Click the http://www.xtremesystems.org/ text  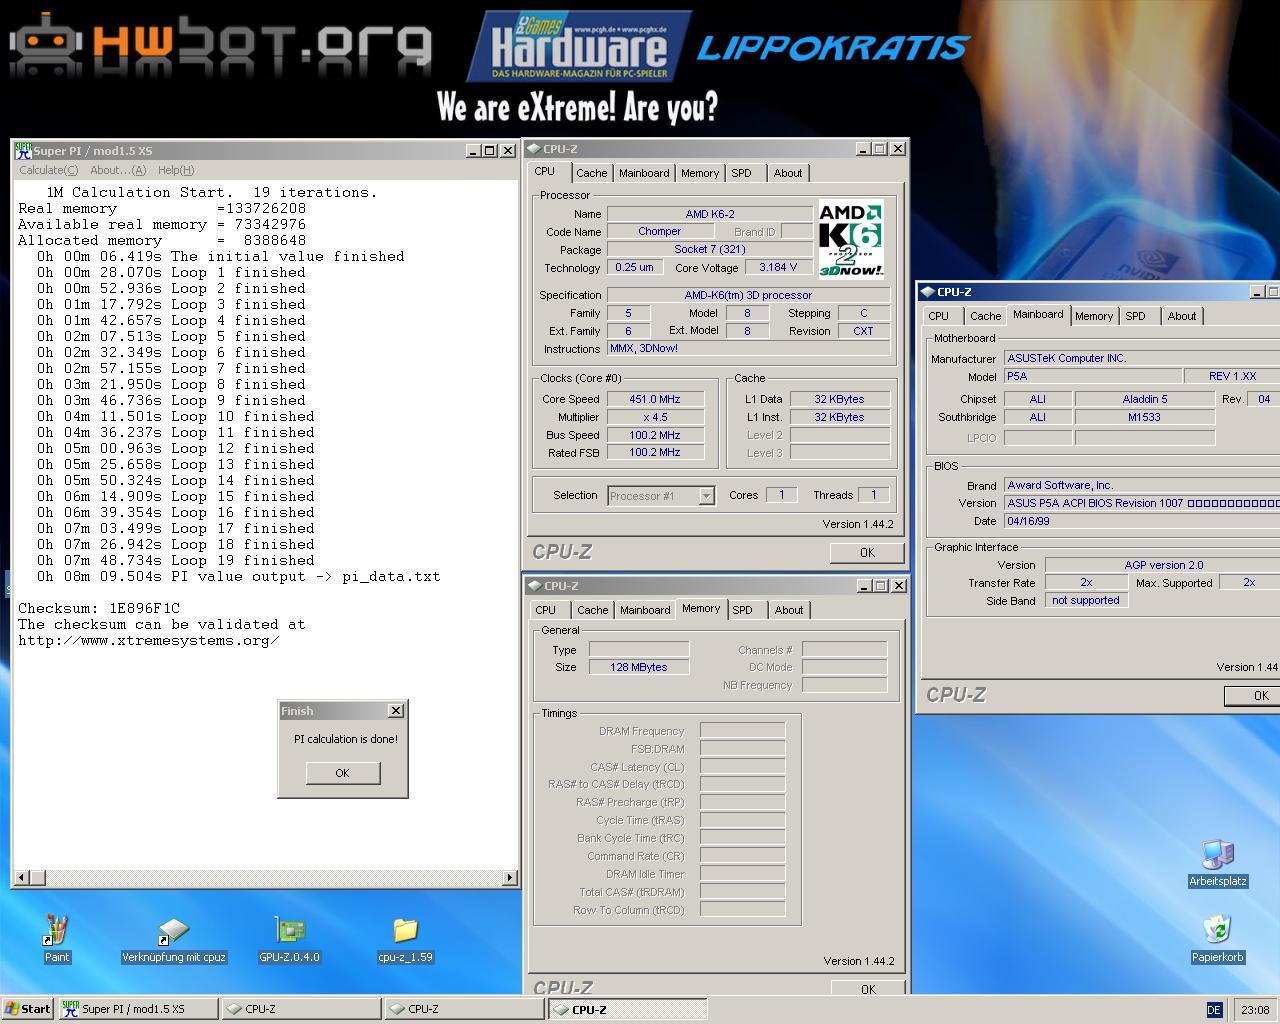click(x=148, y=640)
